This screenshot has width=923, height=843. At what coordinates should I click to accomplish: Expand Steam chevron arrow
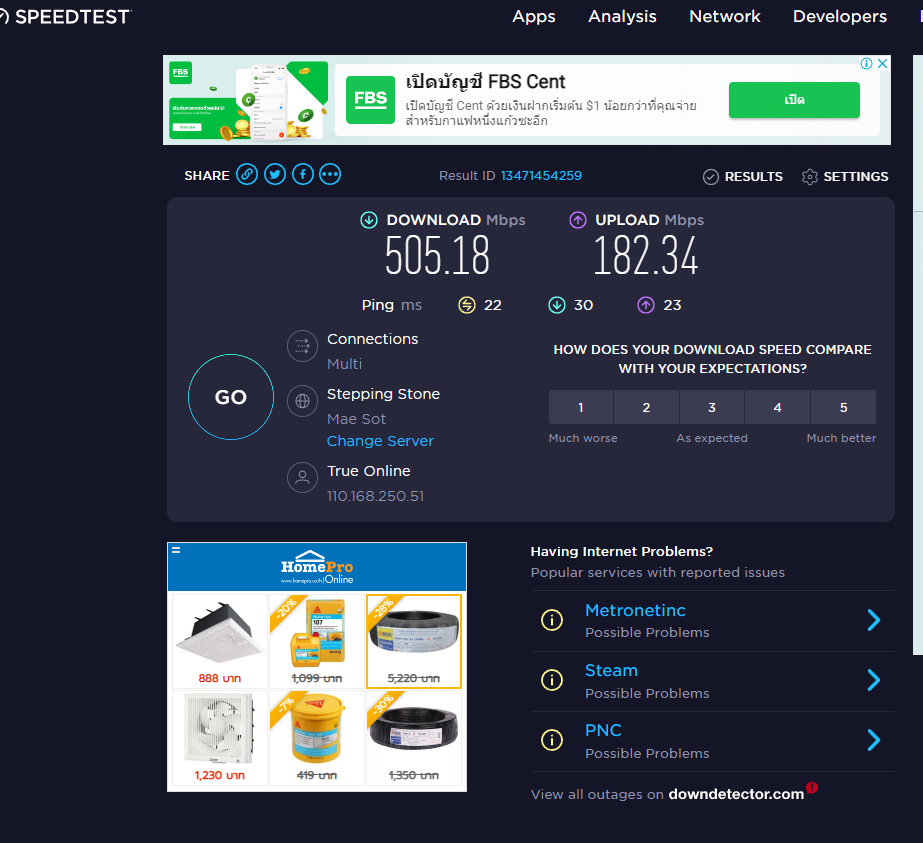(x=874, y=680)
